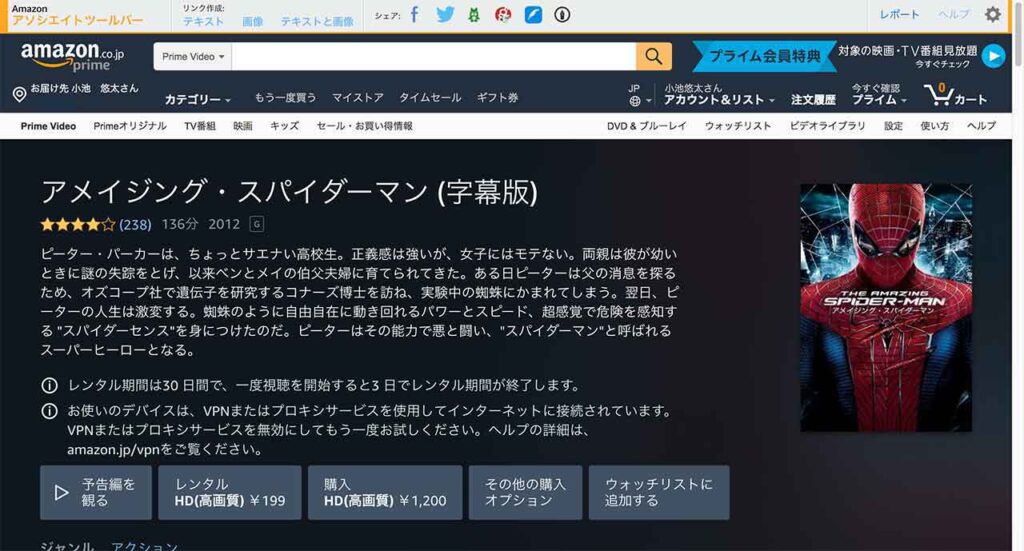Screen dimensions: 1024x551
Task: Click the delivery location pin icon
Action: click(19, 95)
